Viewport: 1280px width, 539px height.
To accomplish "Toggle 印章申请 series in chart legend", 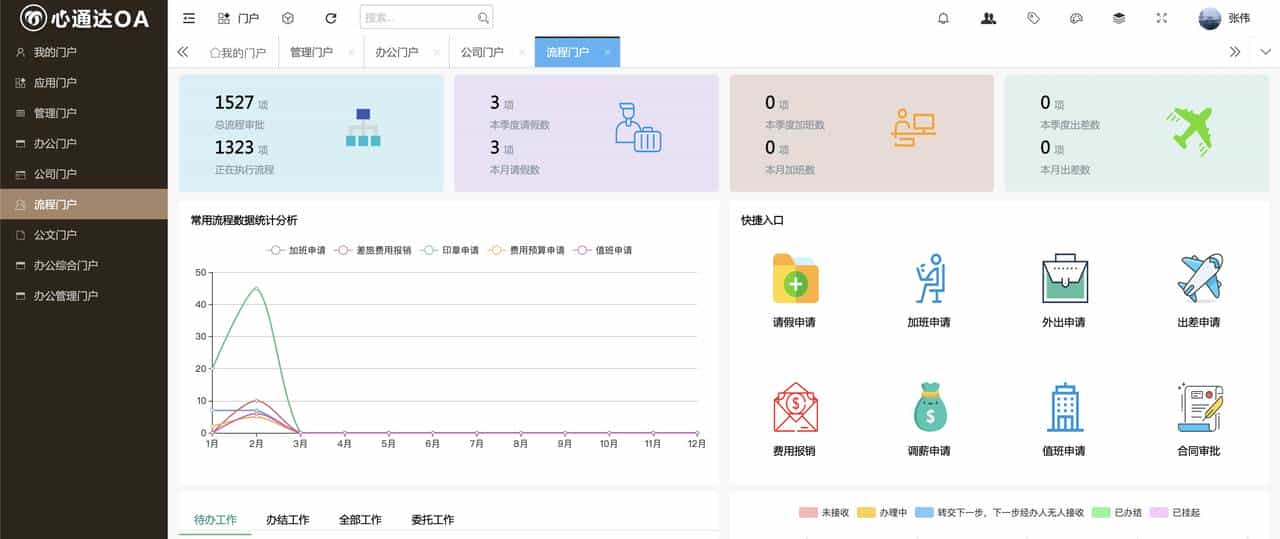I will click(450, 250).
